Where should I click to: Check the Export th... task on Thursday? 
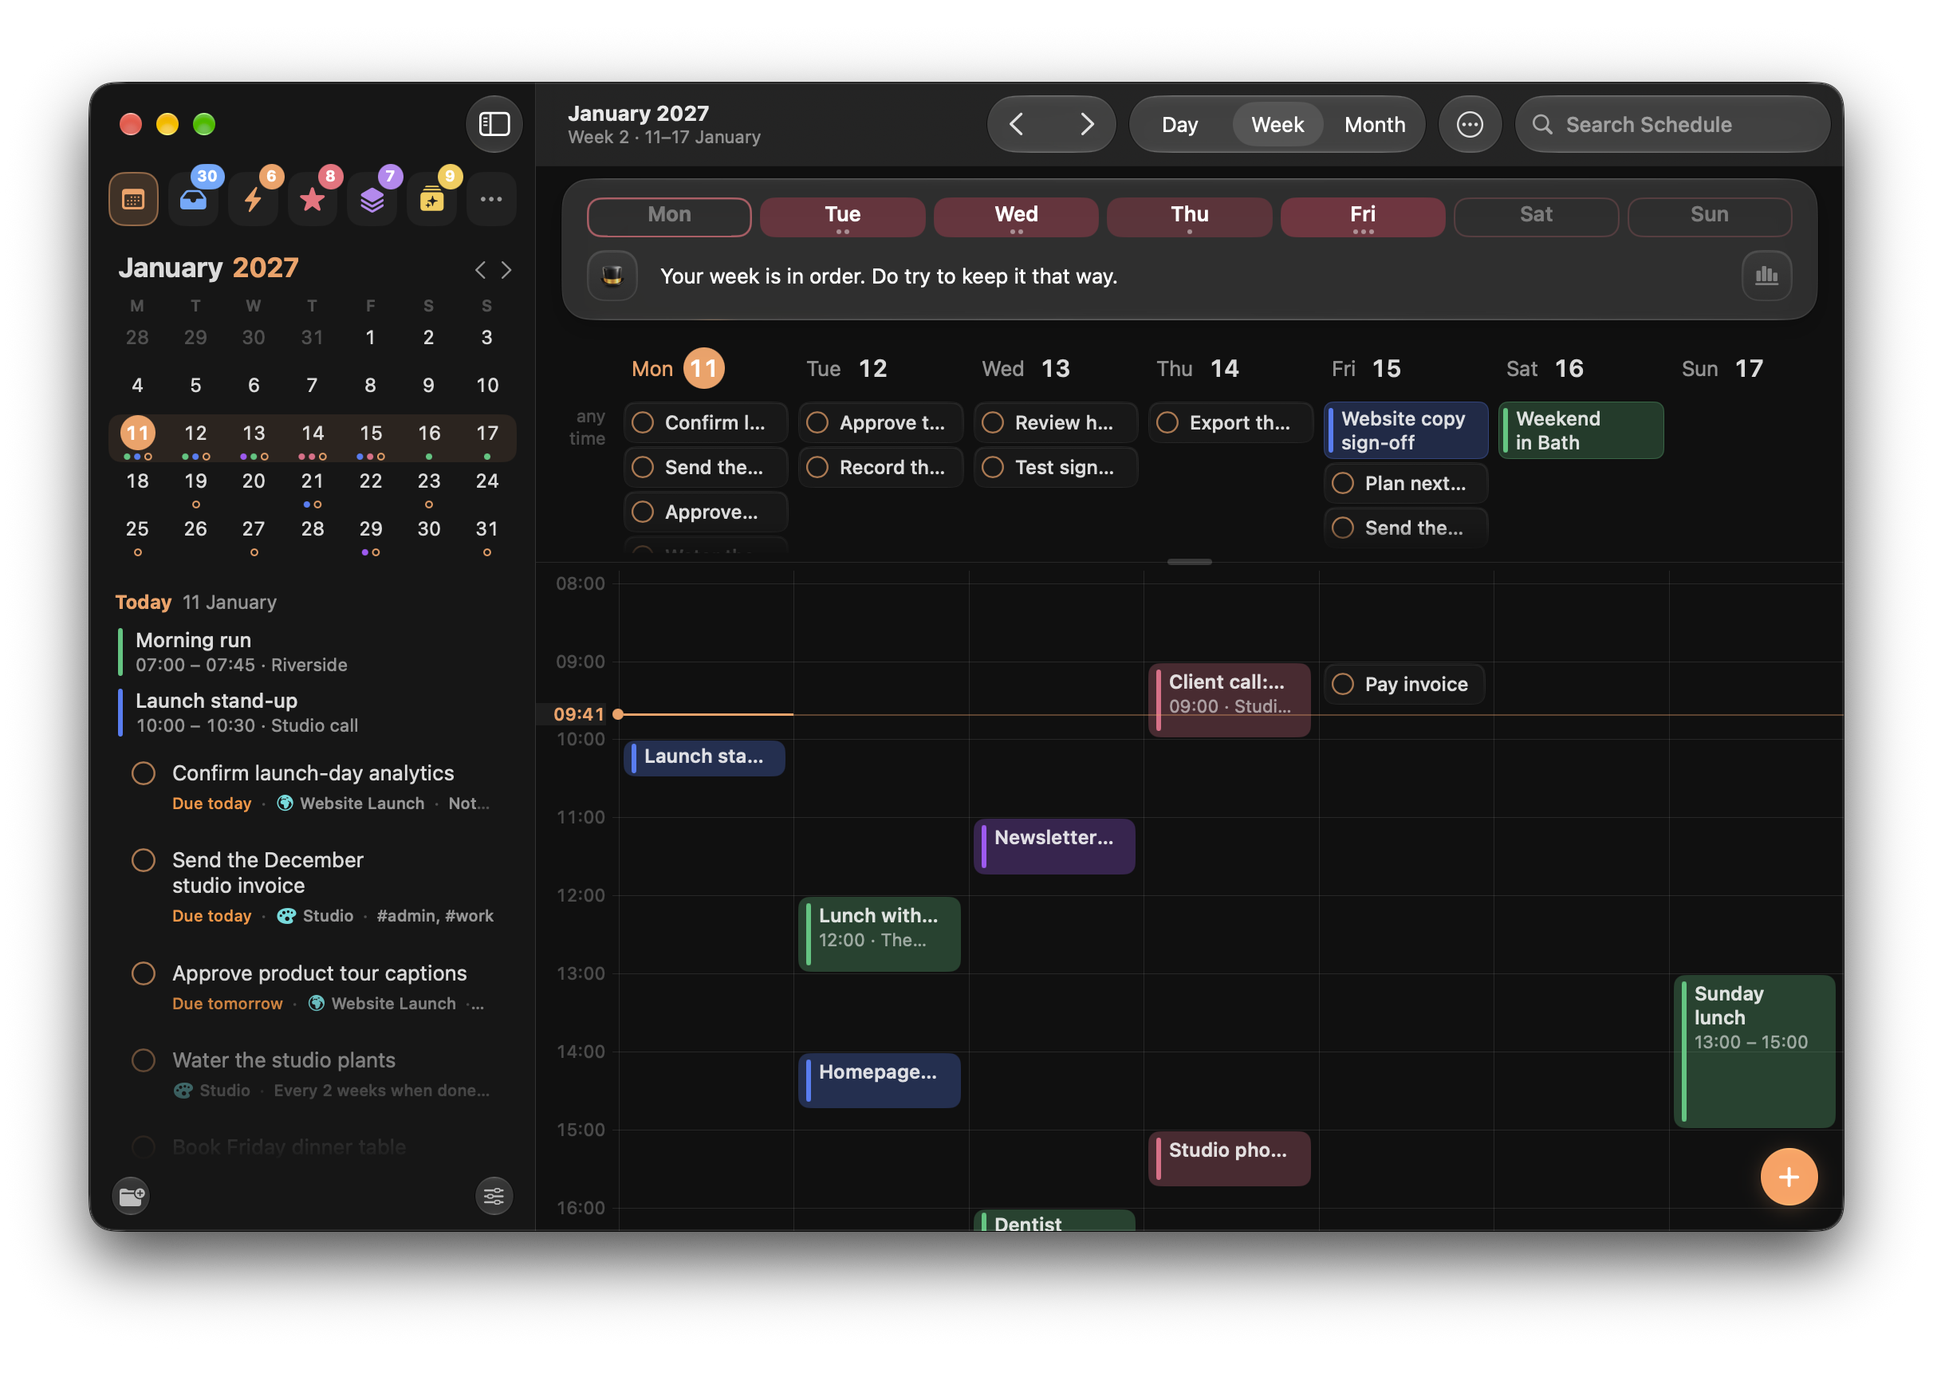pyautogui.click(x=1167, y=423)
